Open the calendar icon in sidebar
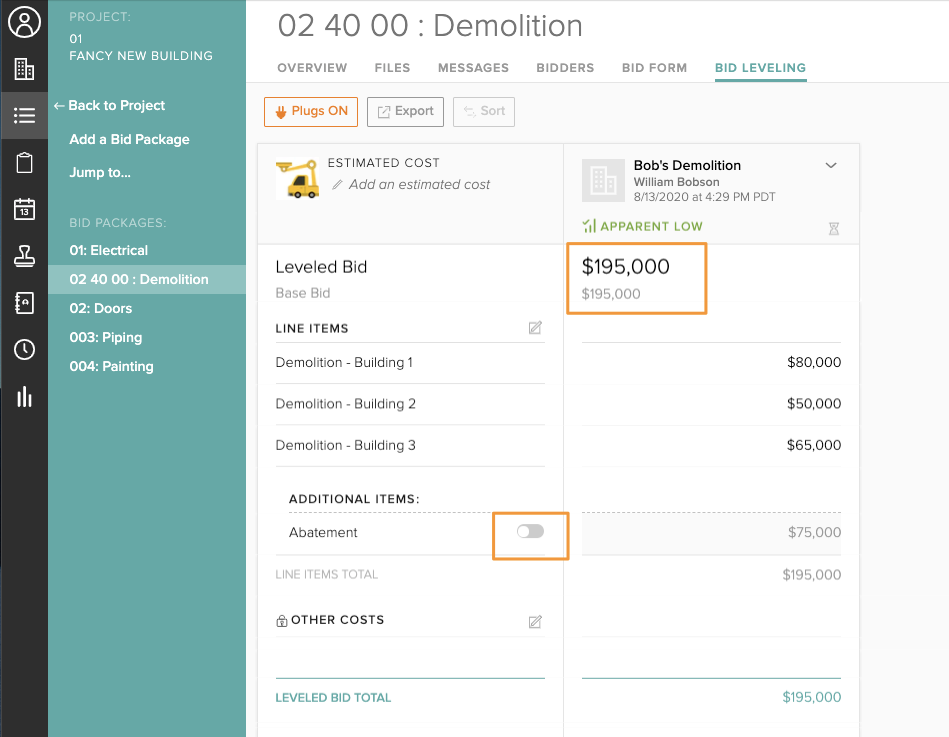The height and width of the screenshot is (737, 949). tap(24, 209)
